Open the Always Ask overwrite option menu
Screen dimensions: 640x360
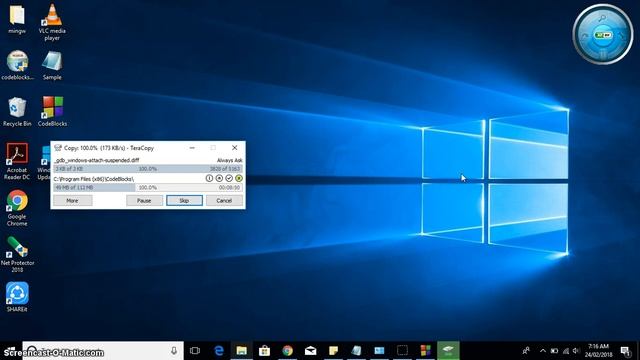coord(229,160)
